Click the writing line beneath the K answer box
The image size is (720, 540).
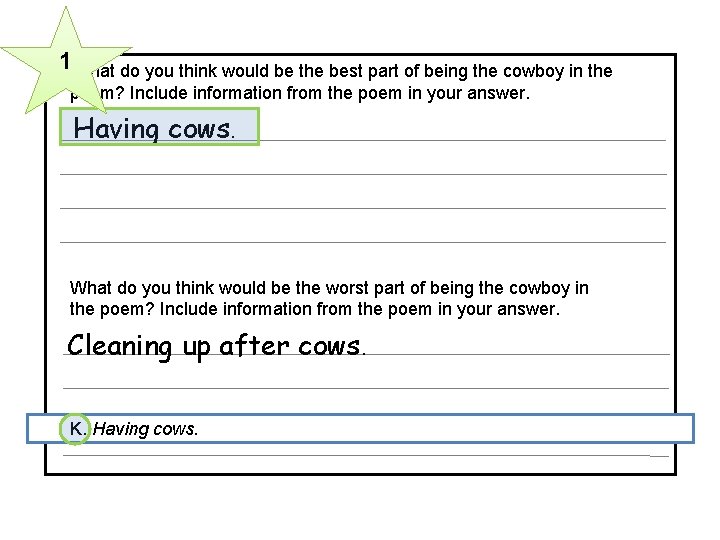click(363, 455)
